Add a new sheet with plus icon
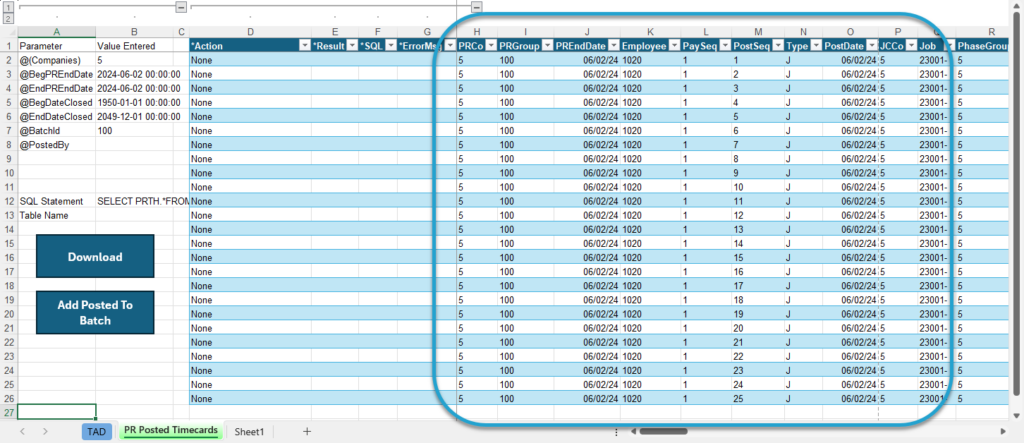 (307, 431)
